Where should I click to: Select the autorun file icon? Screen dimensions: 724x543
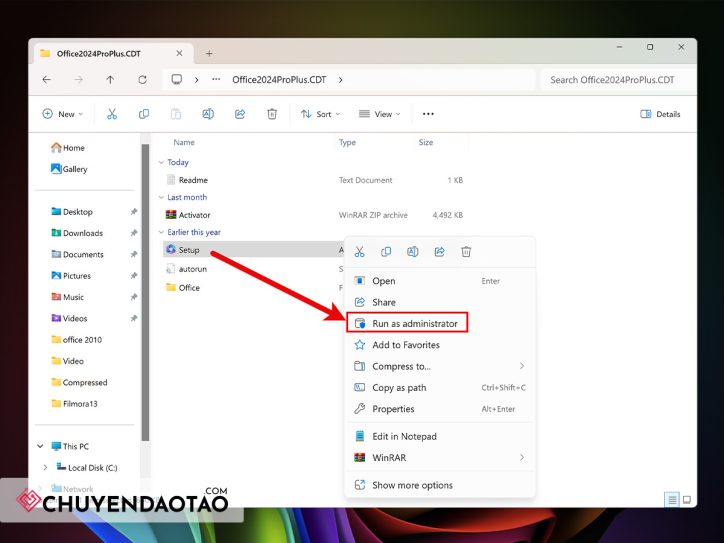pos(170,269)
